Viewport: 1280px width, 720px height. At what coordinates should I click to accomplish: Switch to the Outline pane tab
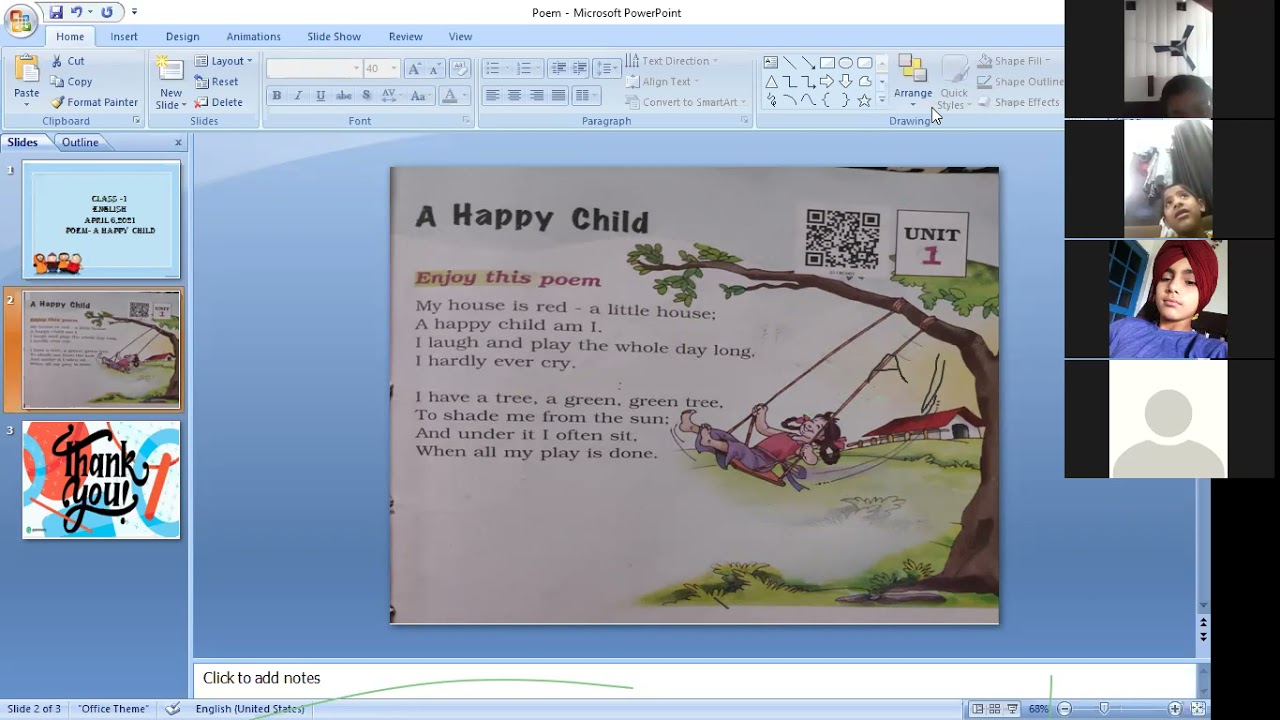click(x=80, y=142)
